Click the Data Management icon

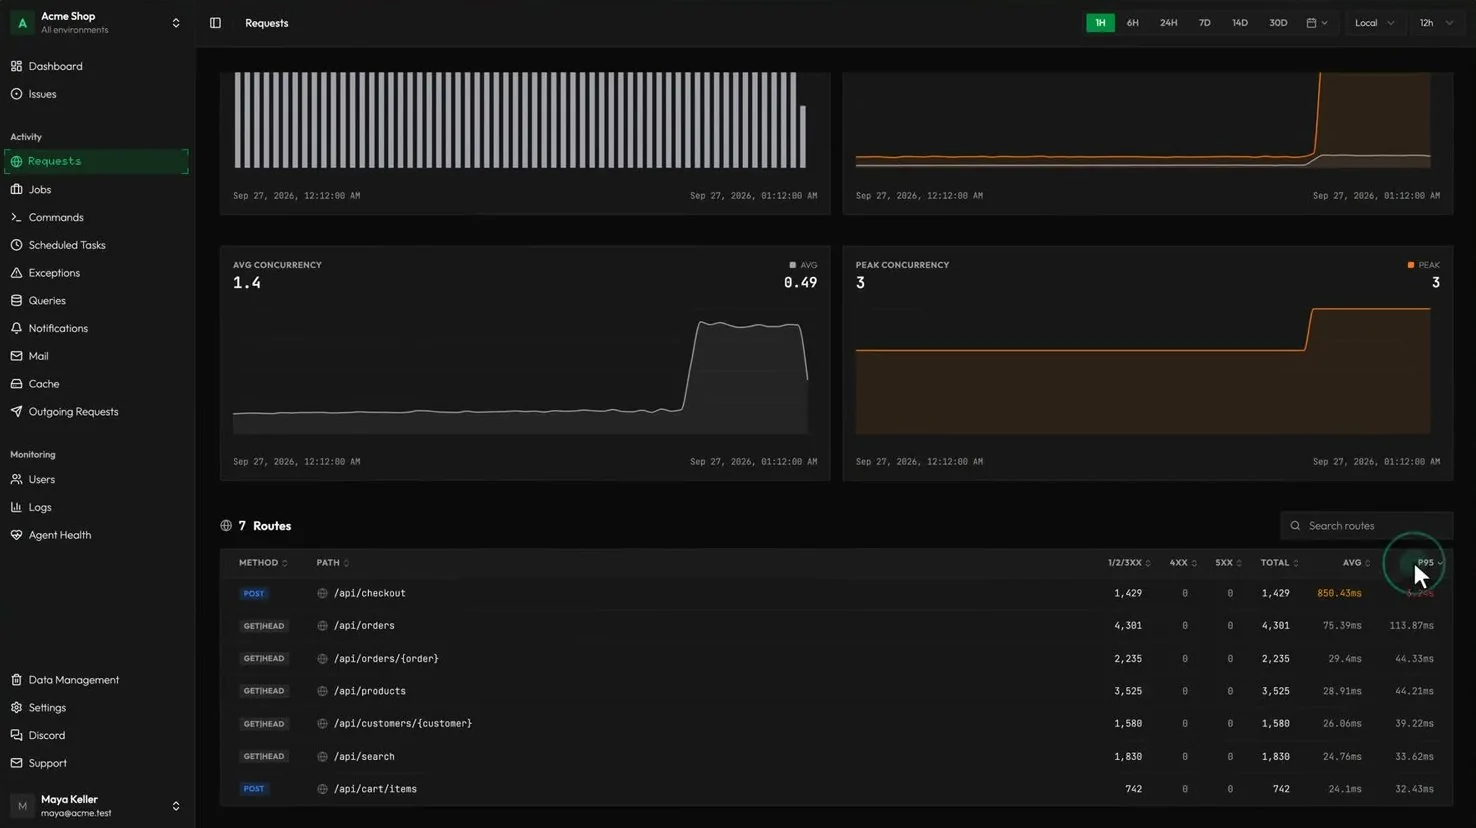pyautogui.click(x=16, y=680)
